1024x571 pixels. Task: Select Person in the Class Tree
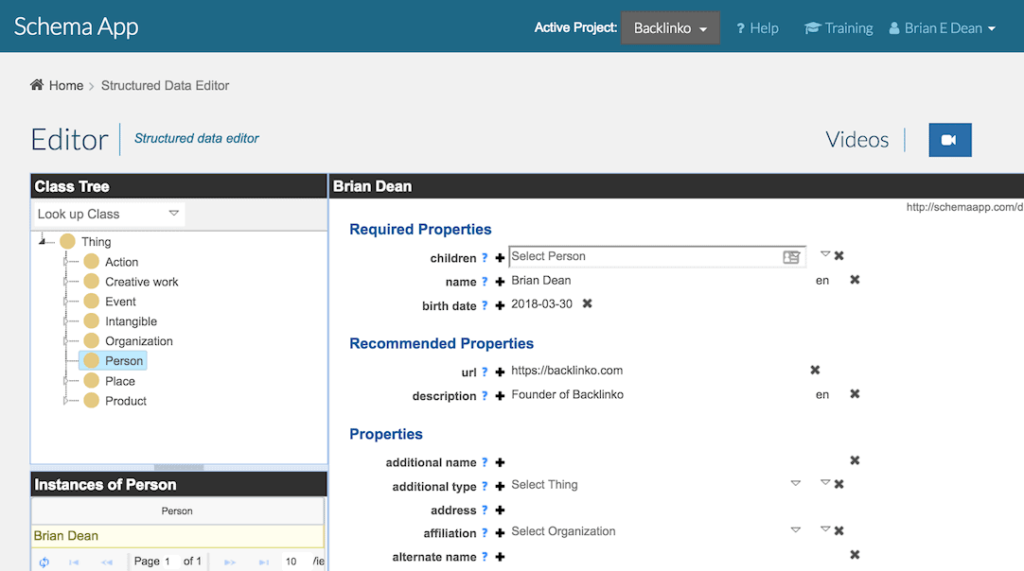113,361
